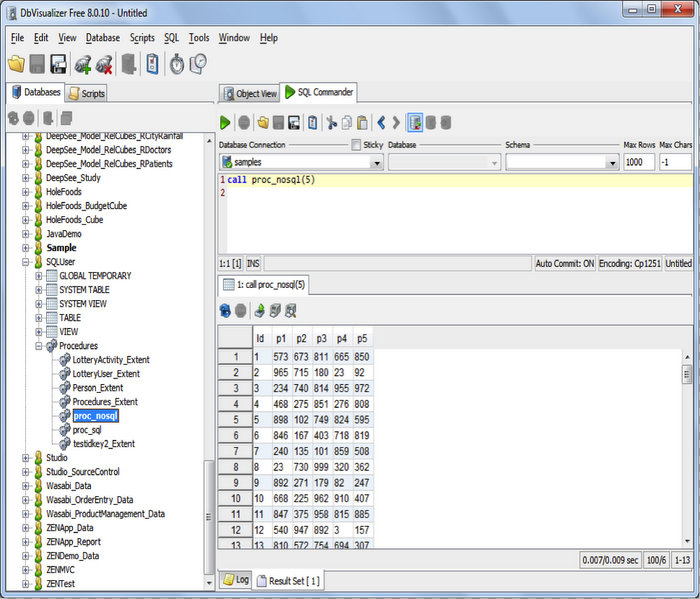Open the Tools menu
Image resolution: width=700 pixels, height=599 pixels.
click(x=199, y=38)
